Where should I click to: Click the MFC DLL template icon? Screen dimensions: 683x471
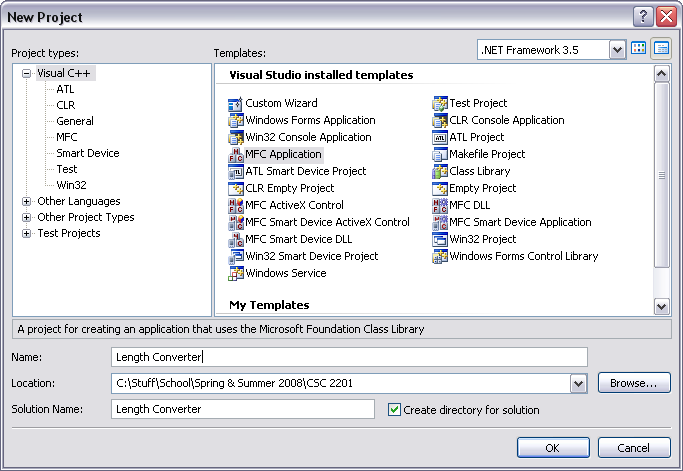click(440, 205)
